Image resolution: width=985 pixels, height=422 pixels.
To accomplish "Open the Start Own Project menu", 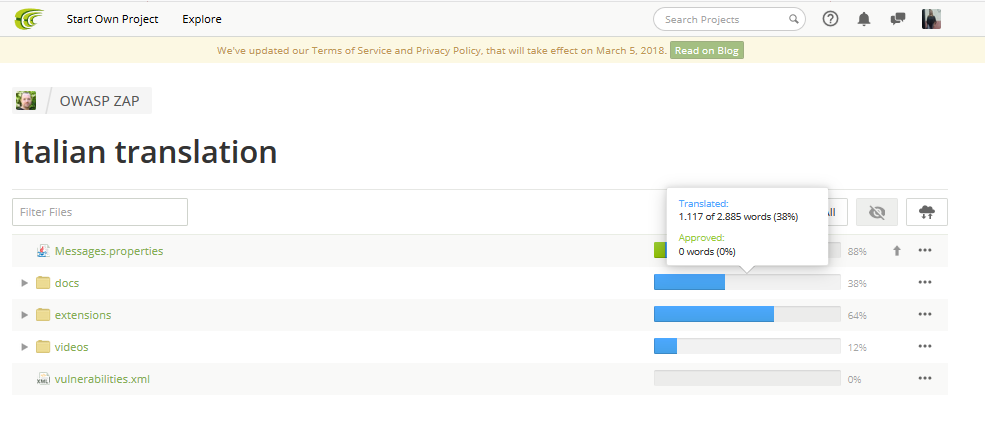I will (x=112, y=19).
